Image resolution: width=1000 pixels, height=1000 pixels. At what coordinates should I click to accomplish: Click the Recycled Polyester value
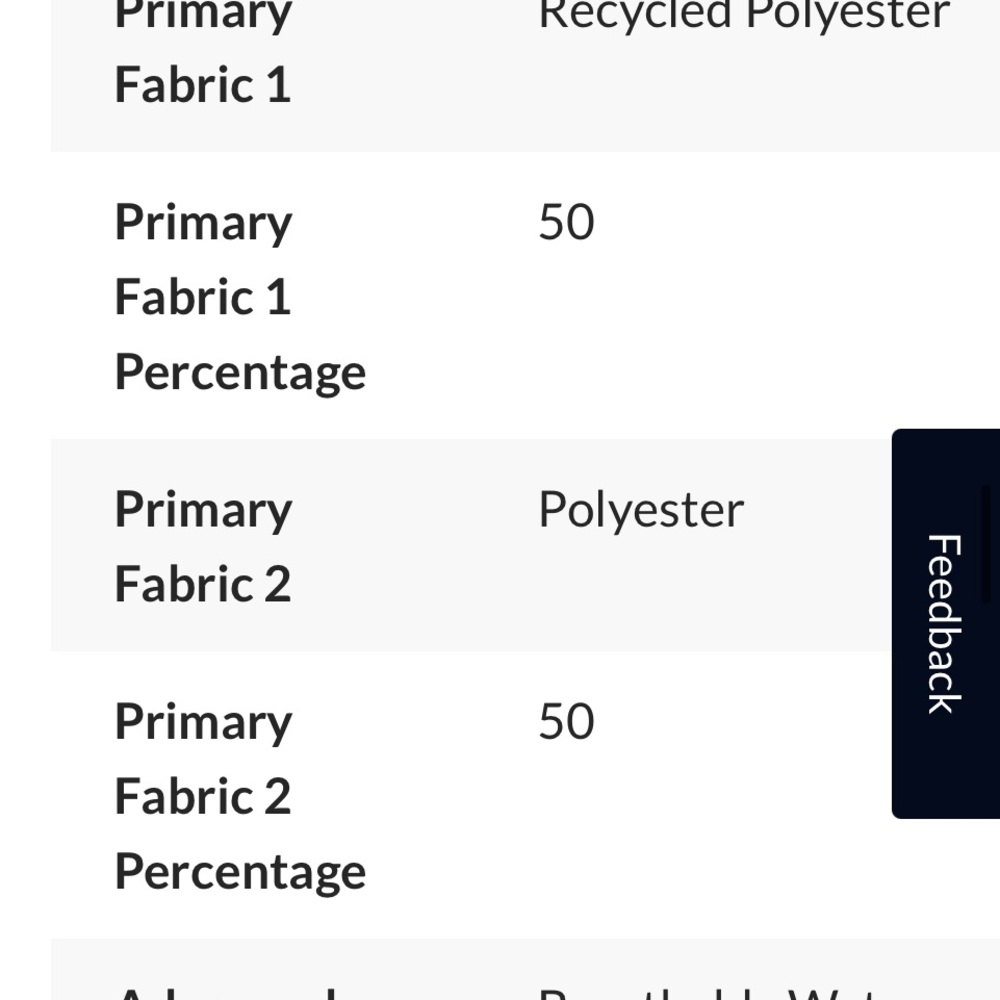[x=743, y=14]
